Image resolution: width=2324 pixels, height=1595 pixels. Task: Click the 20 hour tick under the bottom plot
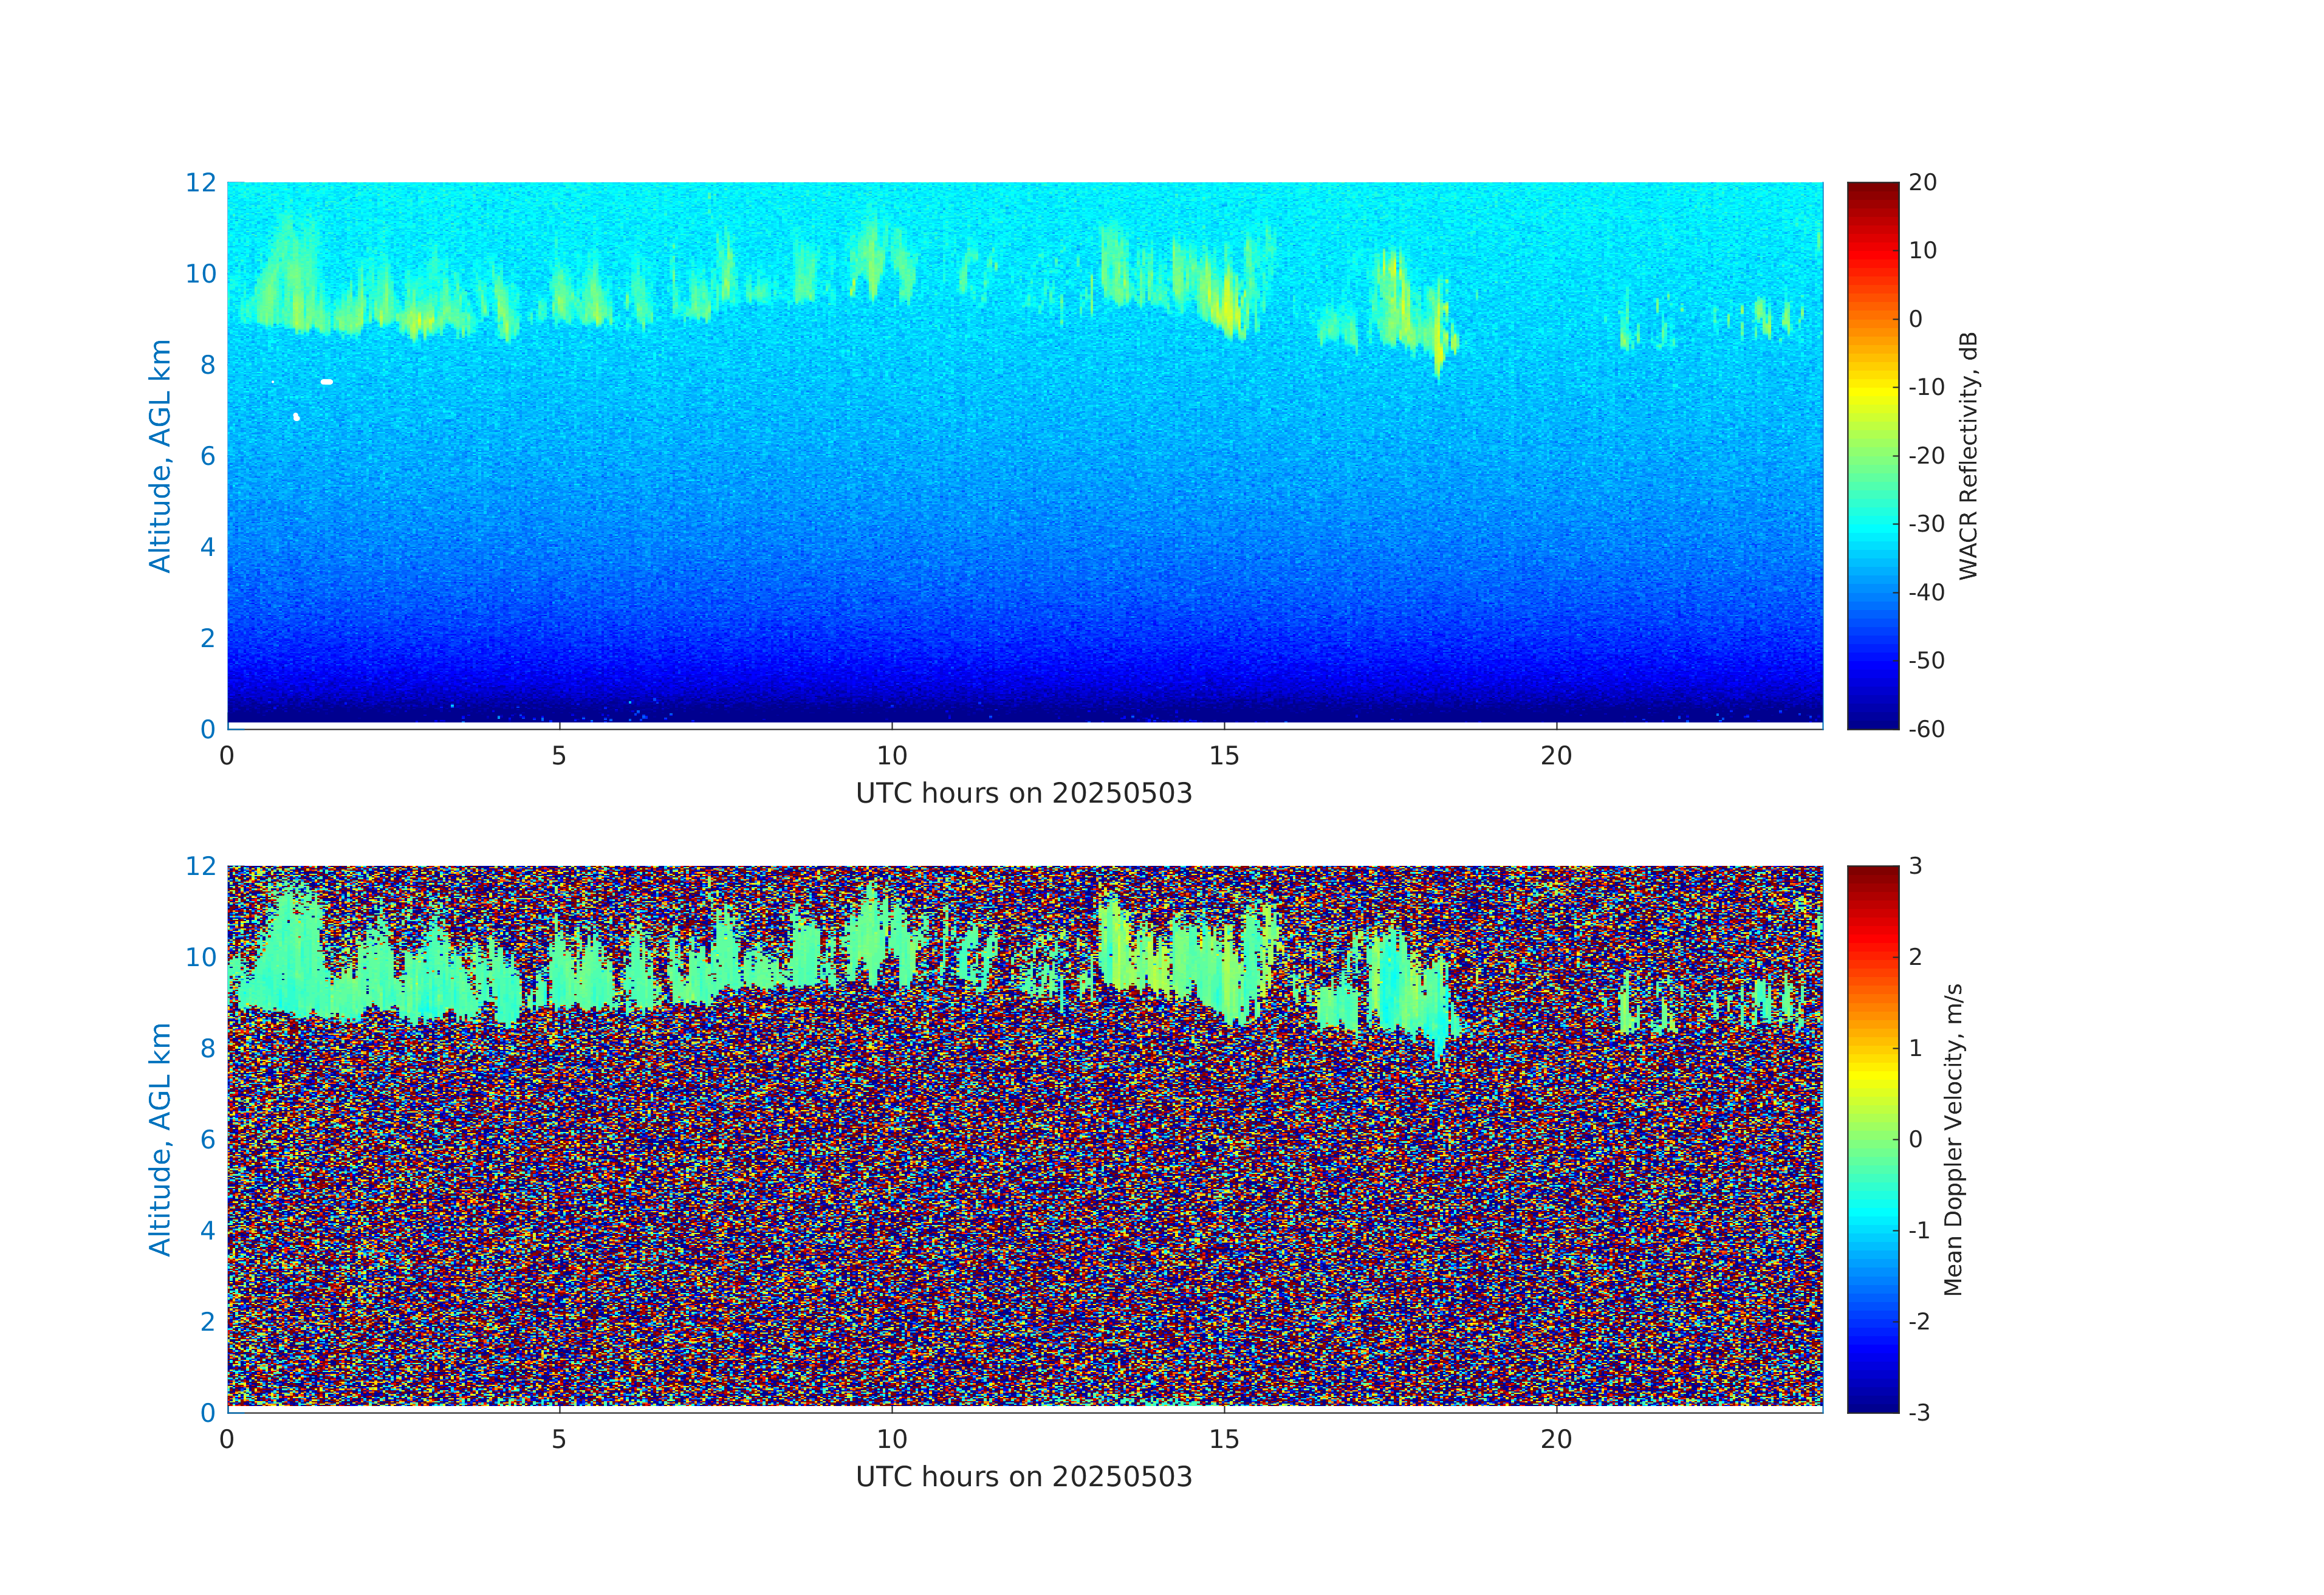1556,1440
